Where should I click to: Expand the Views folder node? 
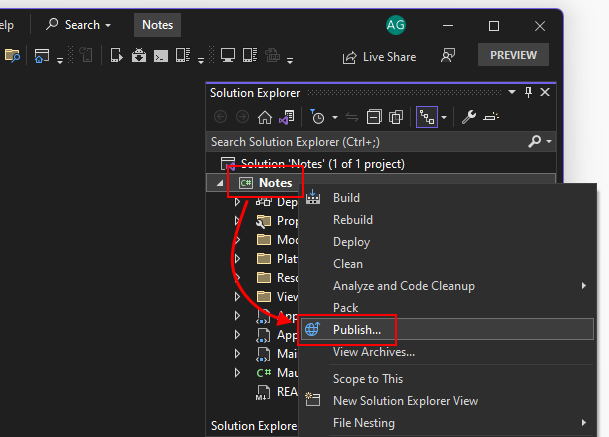click(237, 297)
